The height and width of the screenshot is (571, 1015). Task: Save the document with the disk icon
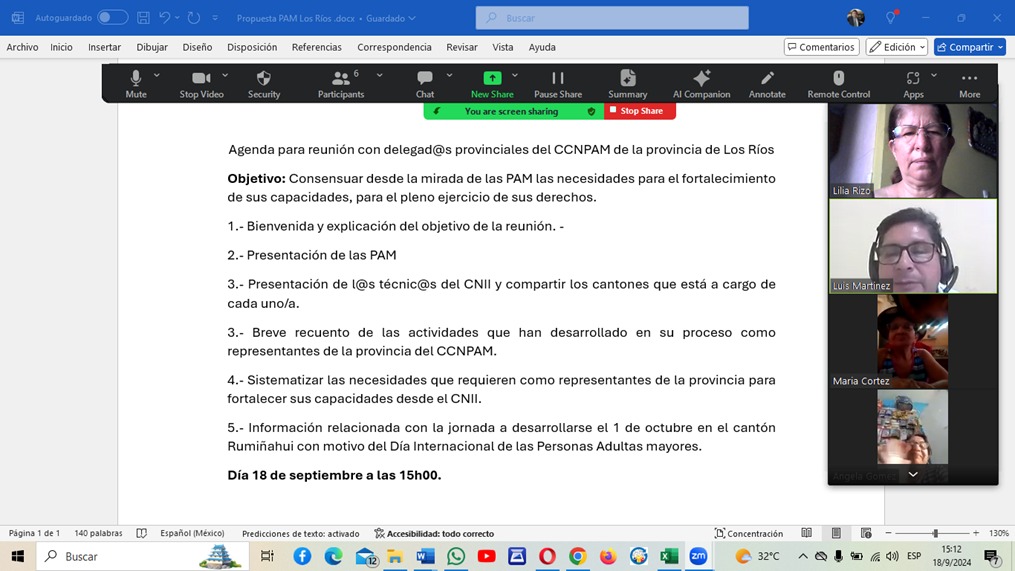click(143, 17)
